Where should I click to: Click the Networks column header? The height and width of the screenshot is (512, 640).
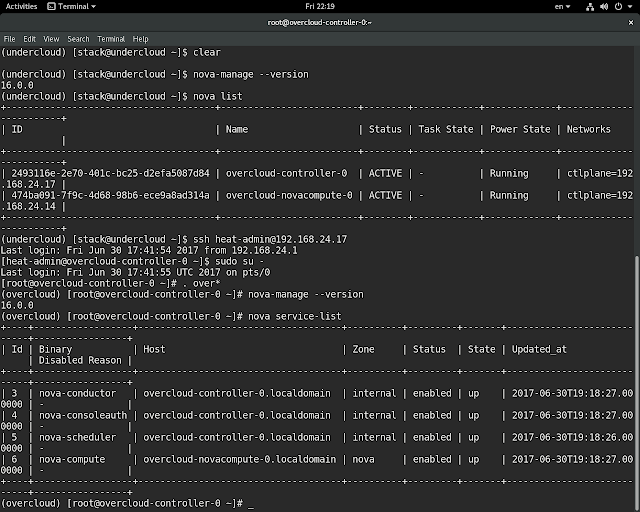[x=589, y=129]
